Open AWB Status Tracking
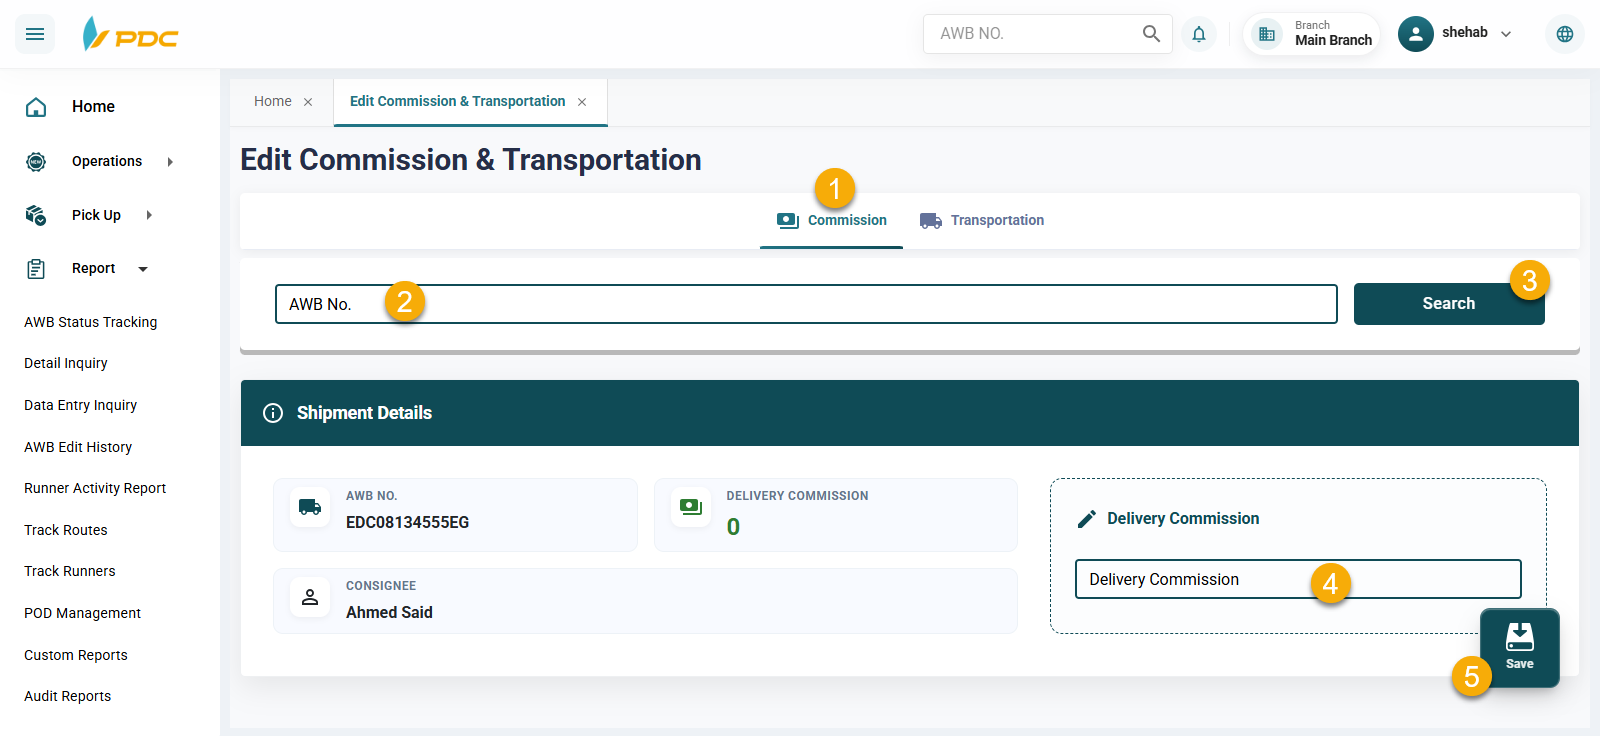Viewport: 1600px width, 736px height. [91, 322]
